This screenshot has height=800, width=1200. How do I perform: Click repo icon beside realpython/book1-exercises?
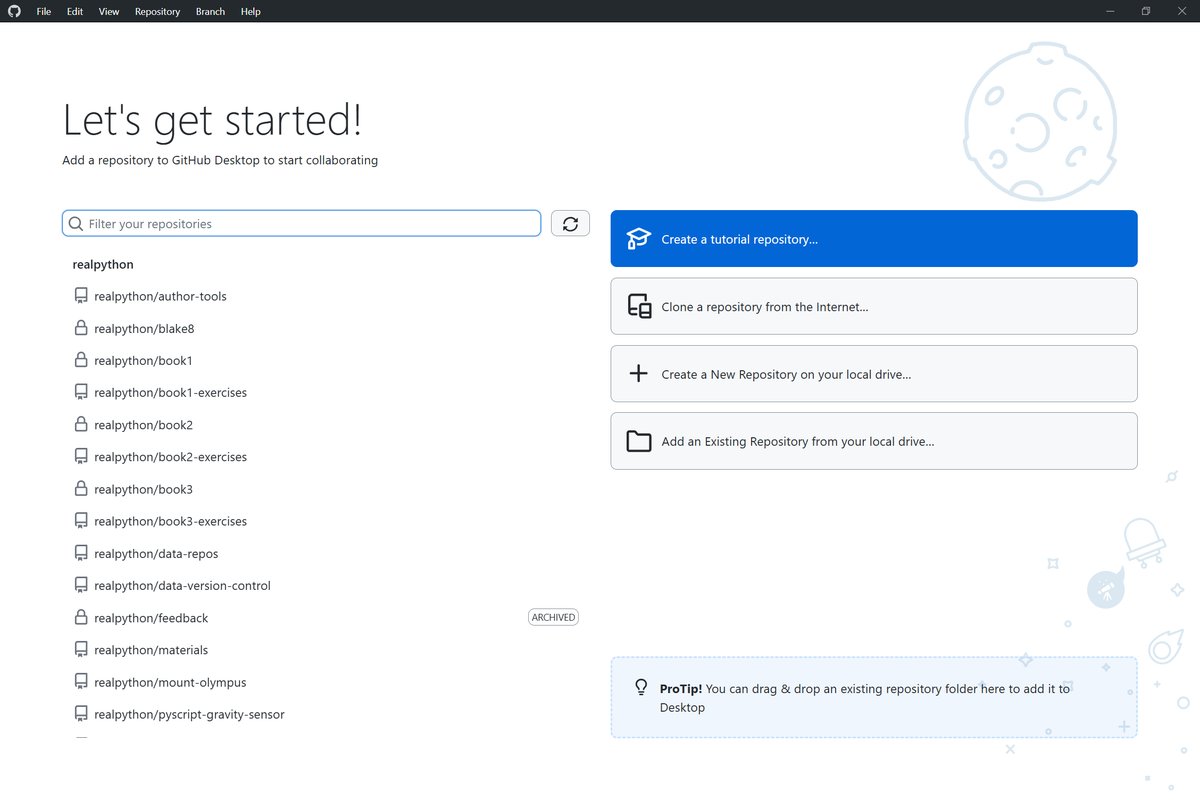click(81, 392)
